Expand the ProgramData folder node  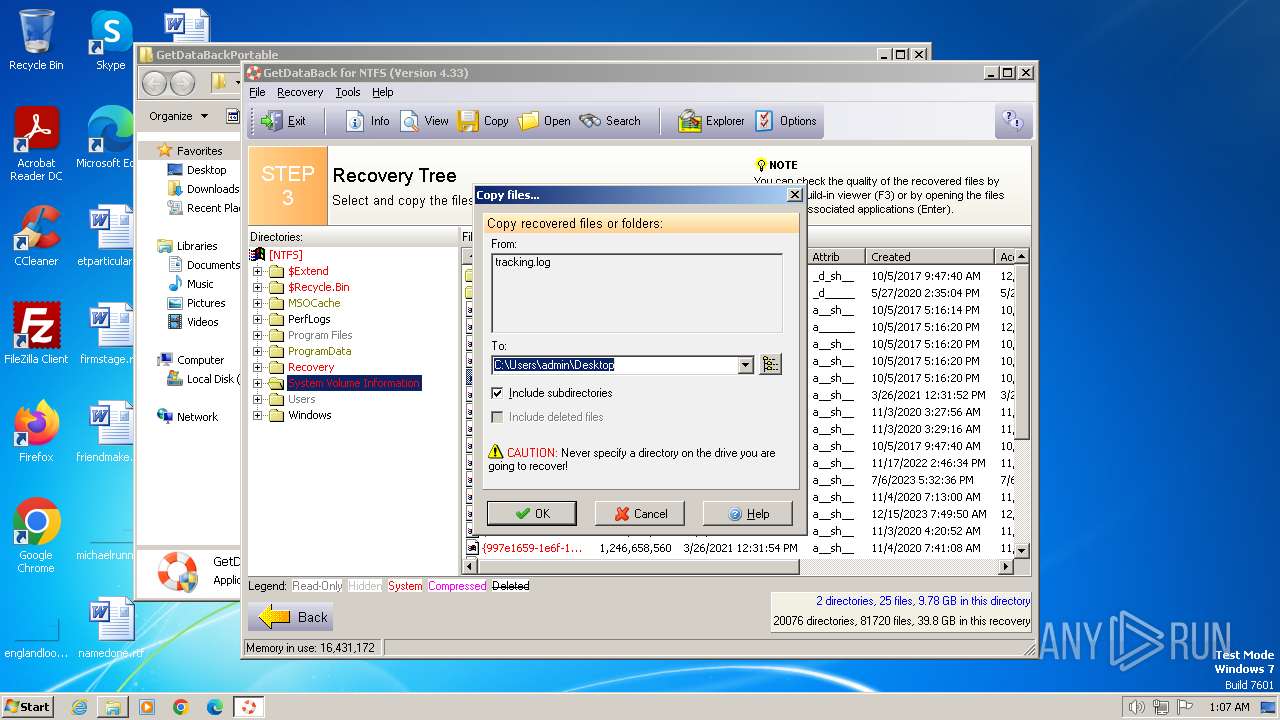pyautogui.click(x=258, y=351)
